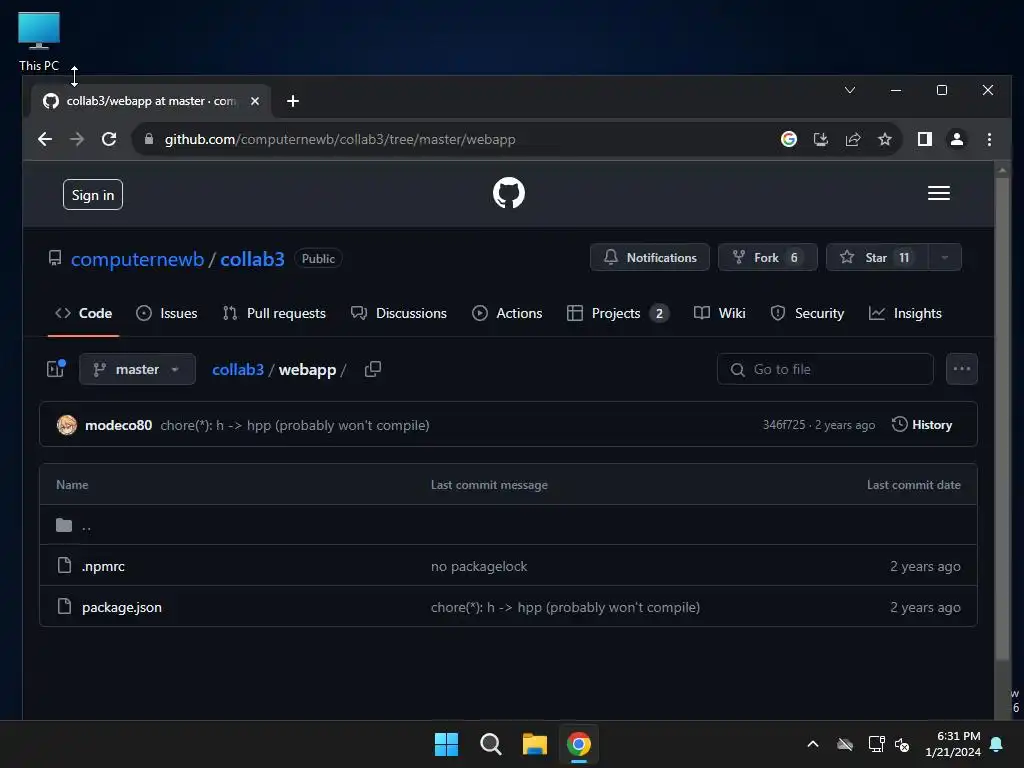Toggle the Chrome side panel icon
1024x768 pixels.
coord(924,139)
